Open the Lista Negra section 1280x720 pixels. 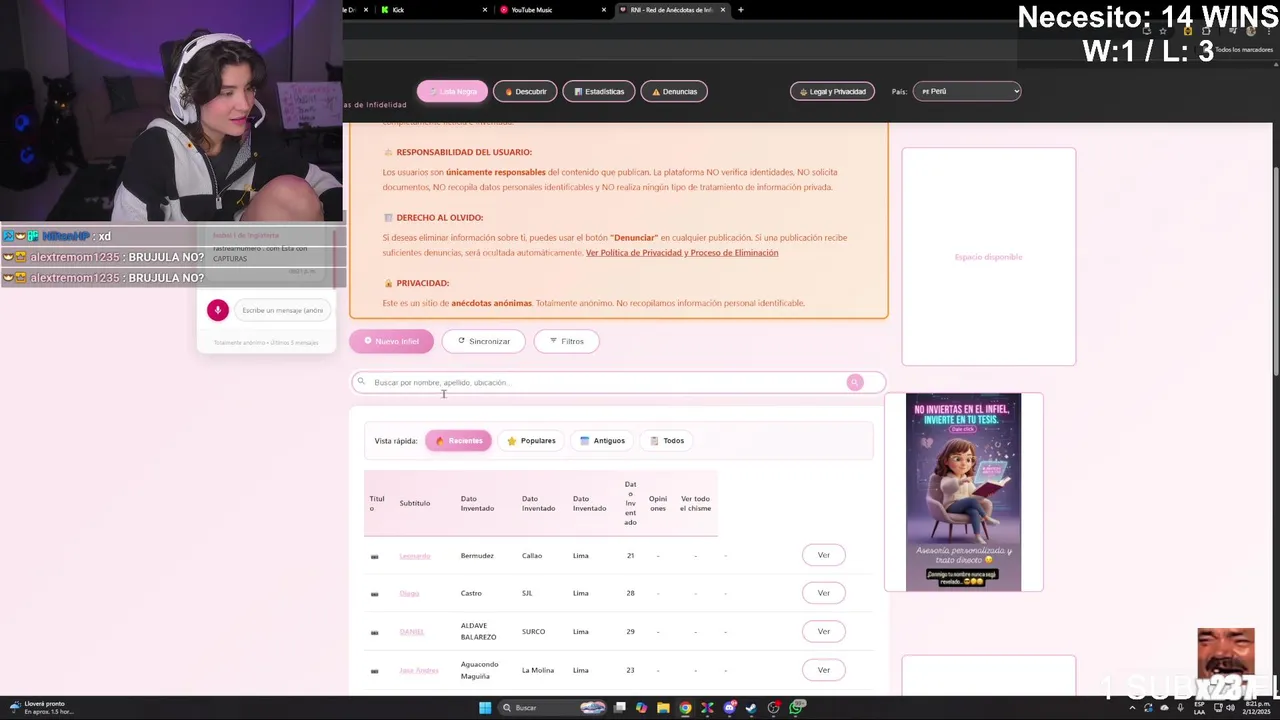452,91
